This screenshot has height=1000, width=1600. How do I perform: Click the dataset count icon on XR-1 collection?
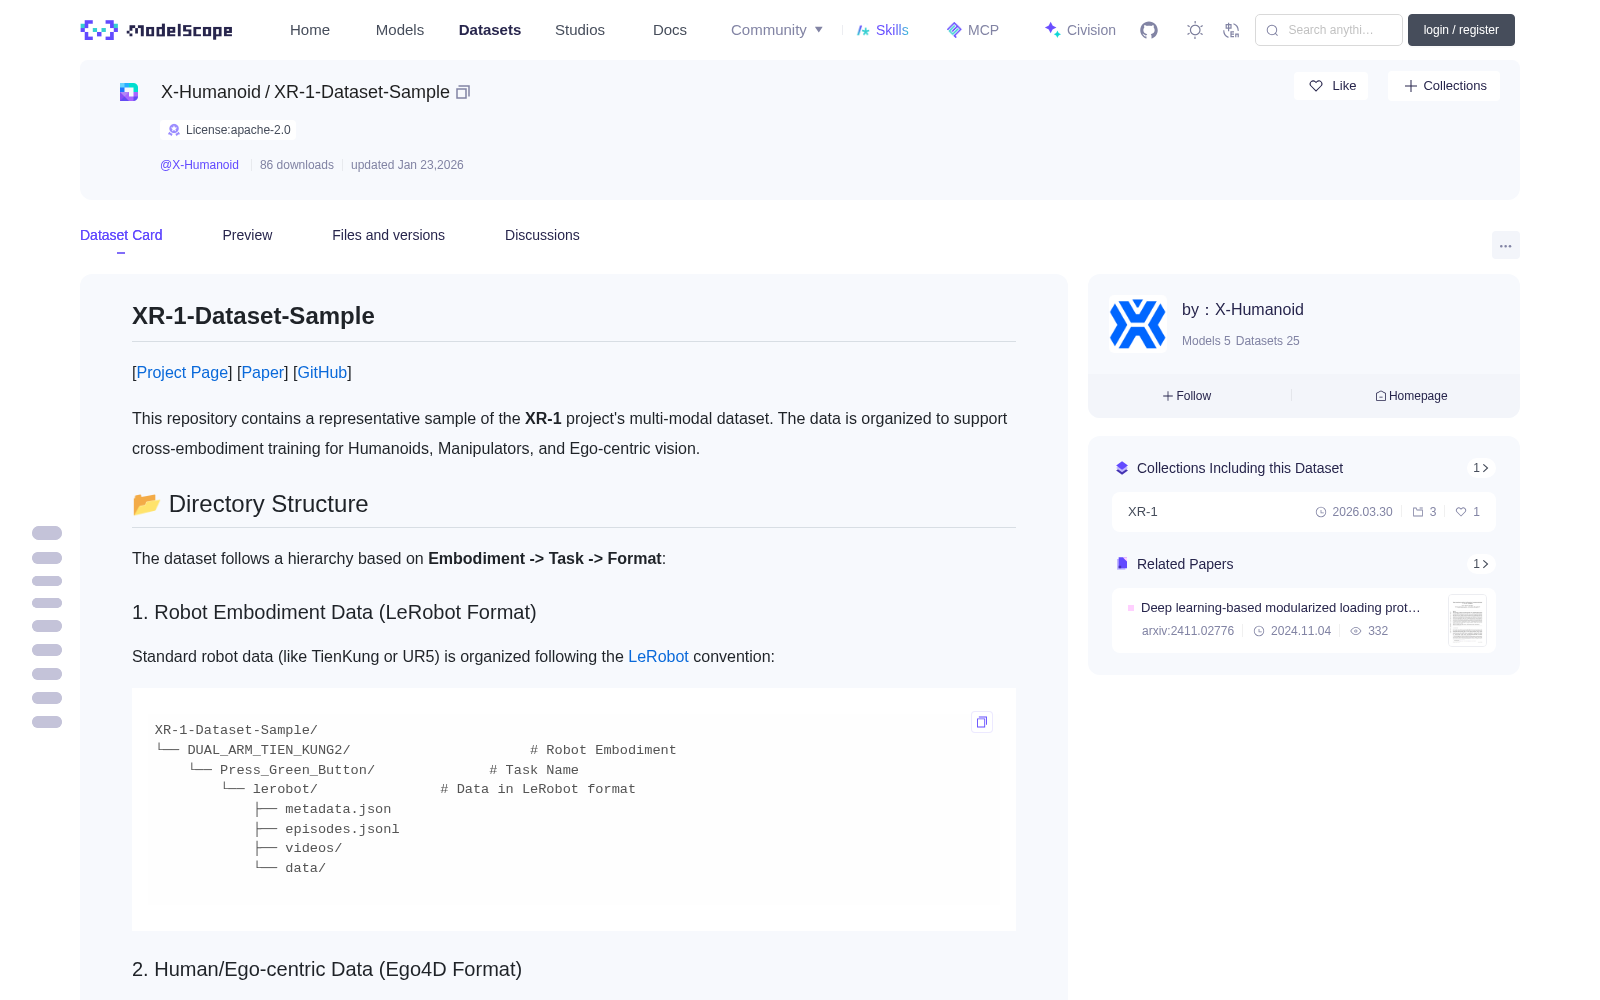(1418, 512)
